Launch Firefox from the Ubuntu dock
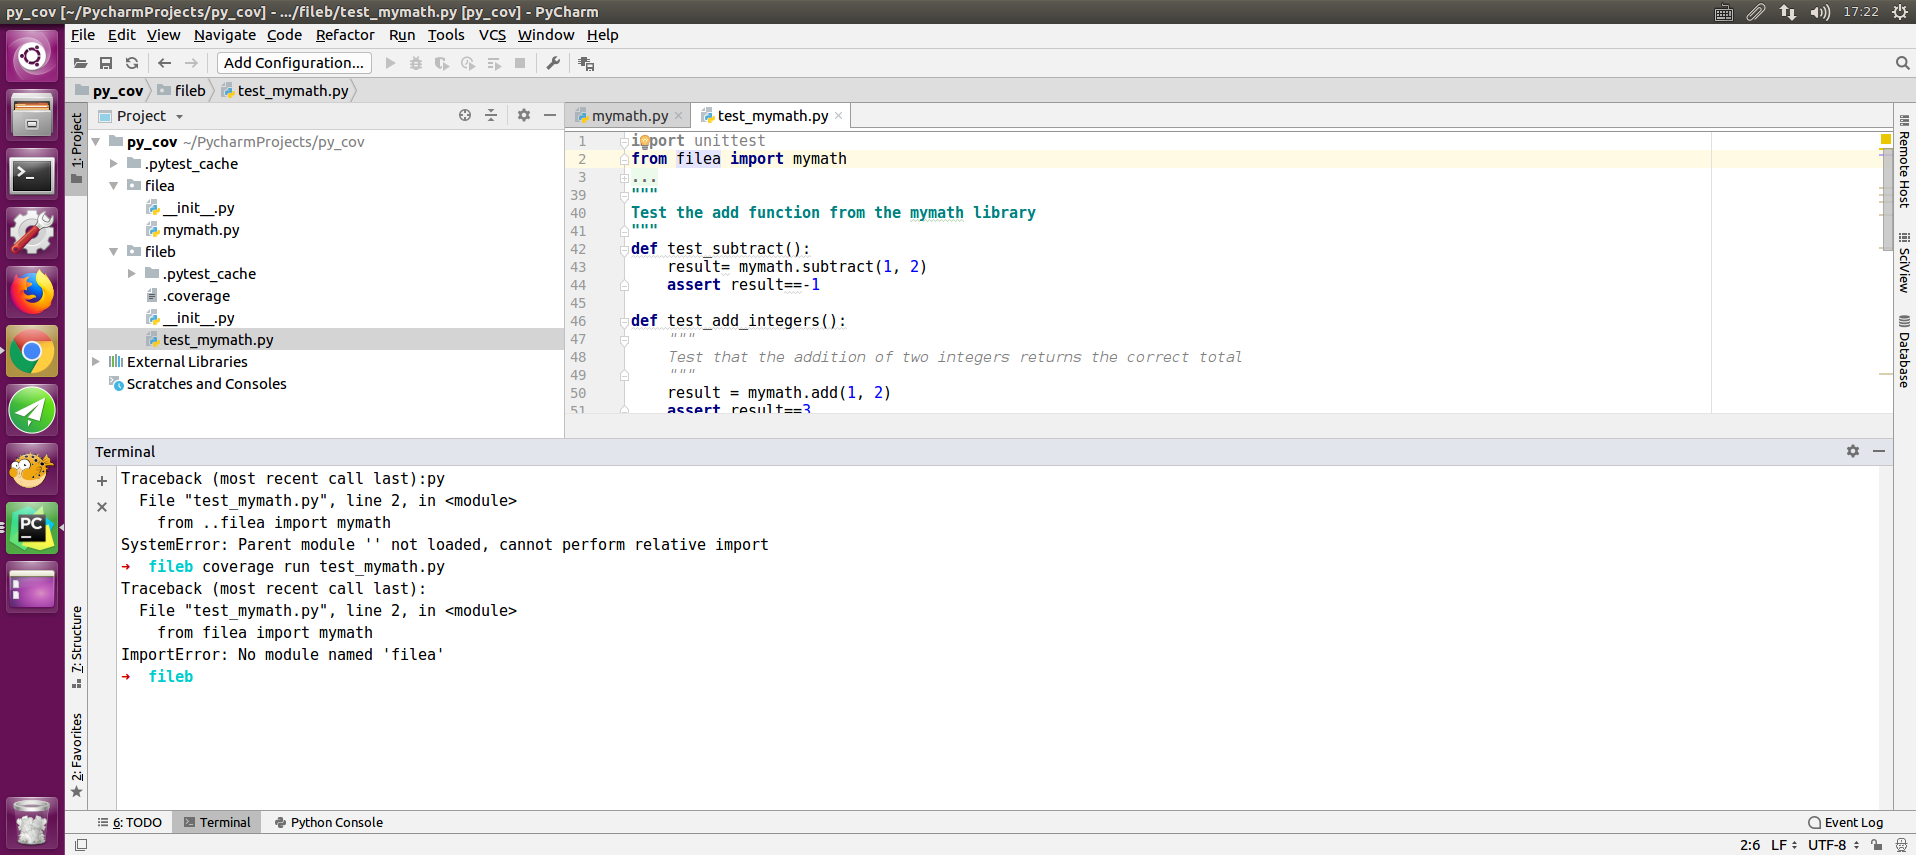The image size is (1916, 855). pos(32,293)
